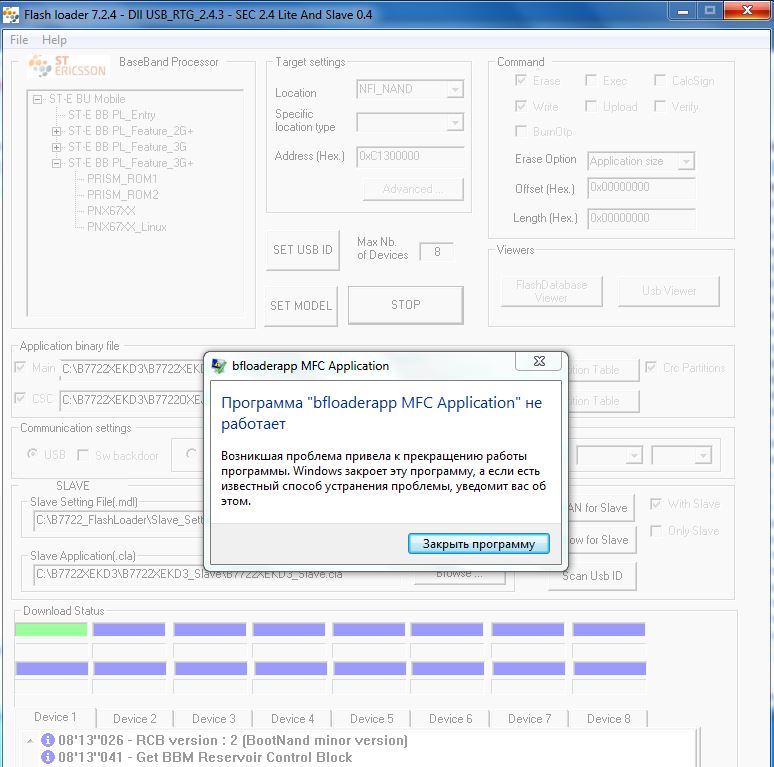
Task: Toggle the Erase checkbox
Action: click(520, 80)
